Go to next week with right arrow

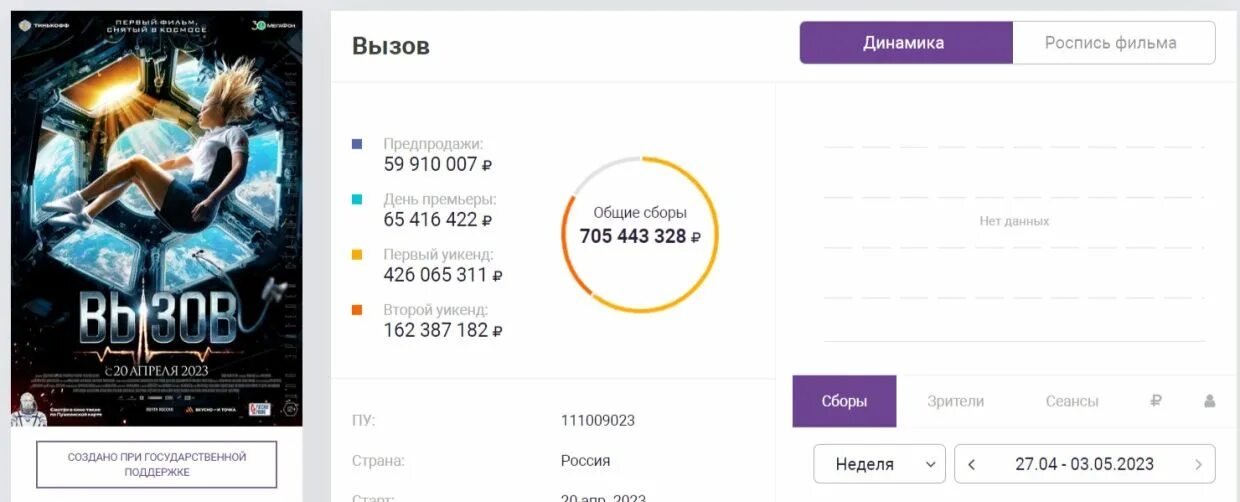point(1198,464)
